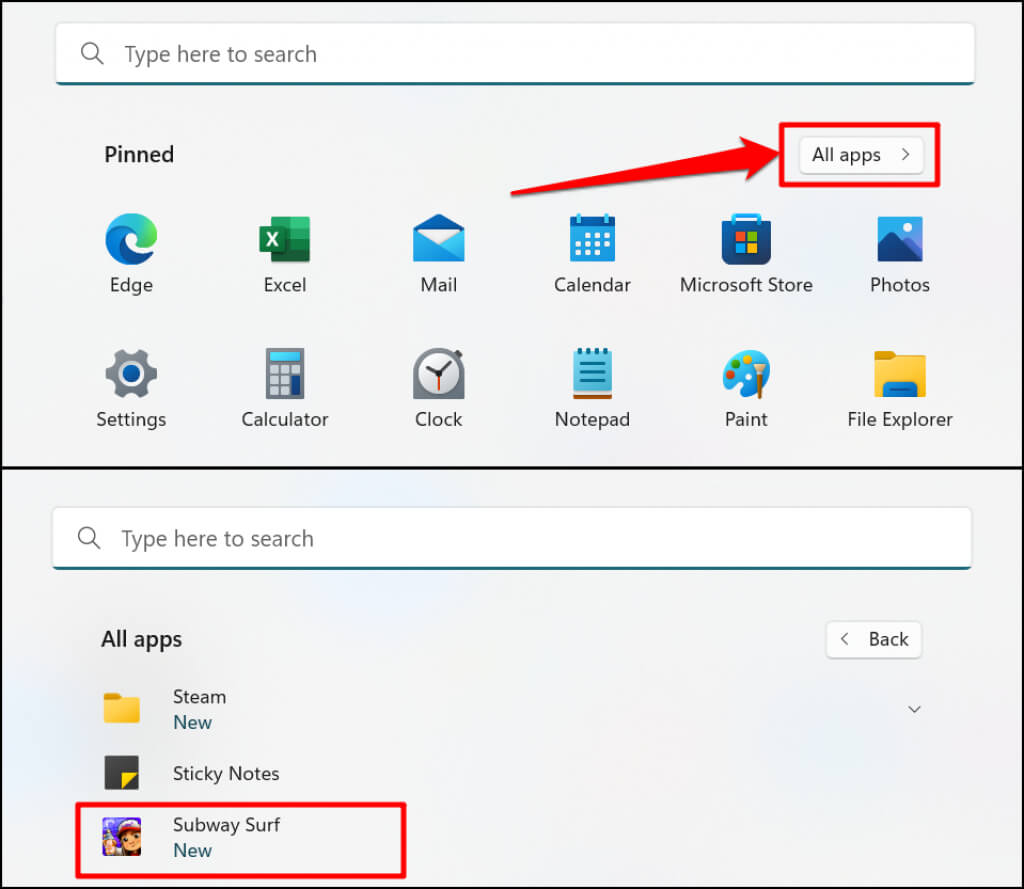Click the Pinned section heading
The image size is (1024, 889).
click(x=139, y=155)
